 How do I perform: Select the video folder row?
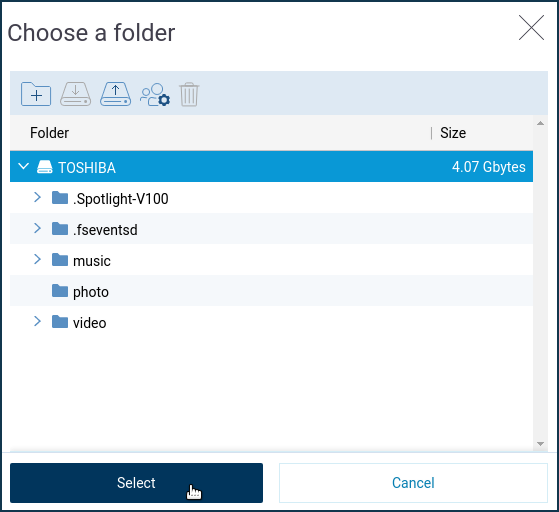(x=271, y=322)
